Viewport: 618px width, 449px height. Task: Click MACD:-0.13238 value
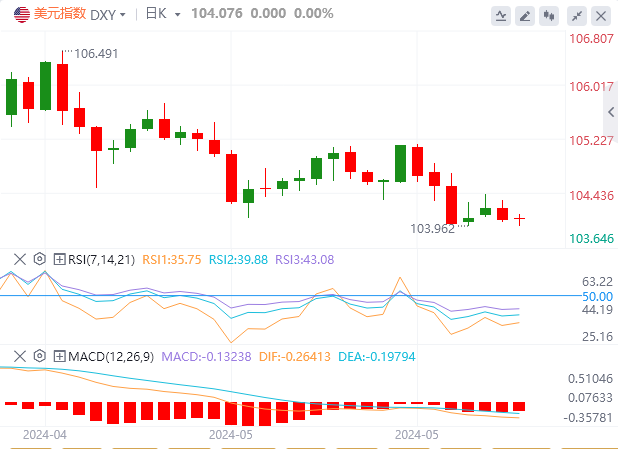[x=206, y=357]
